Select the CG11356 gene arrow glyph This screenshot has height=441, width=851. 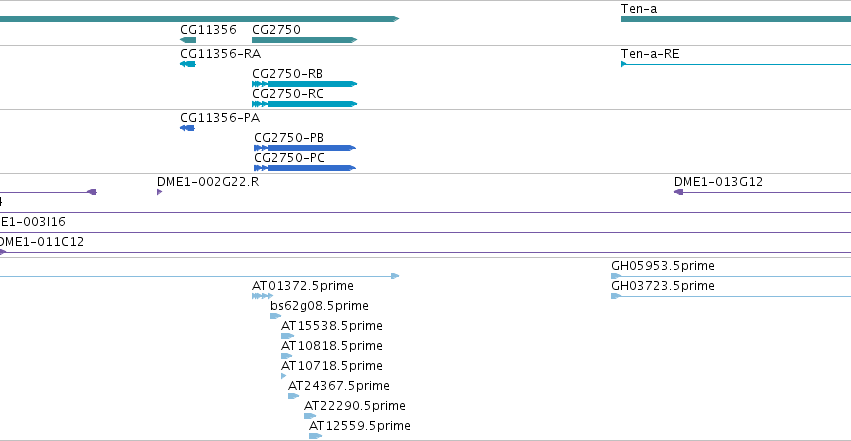[188, 40]
